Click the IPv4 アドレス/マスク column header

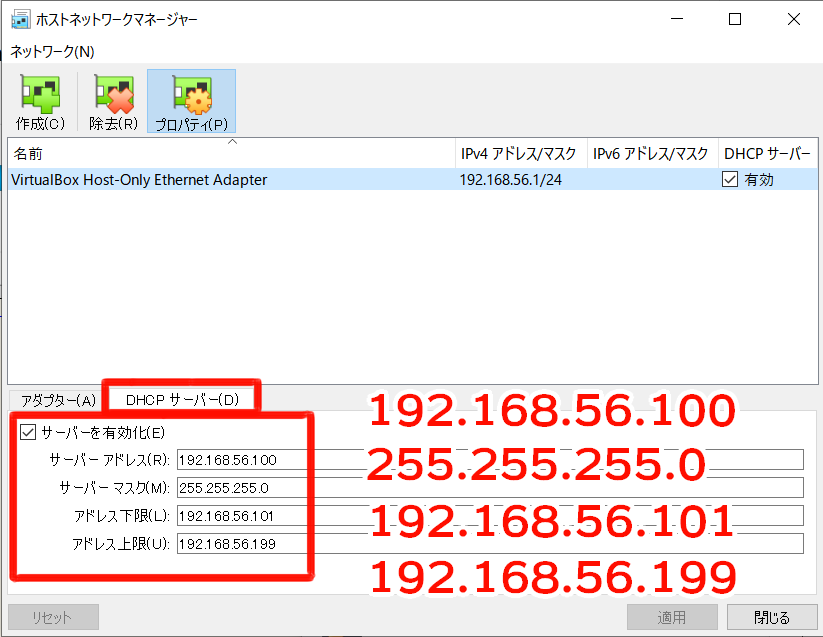[x=521, y=154]
